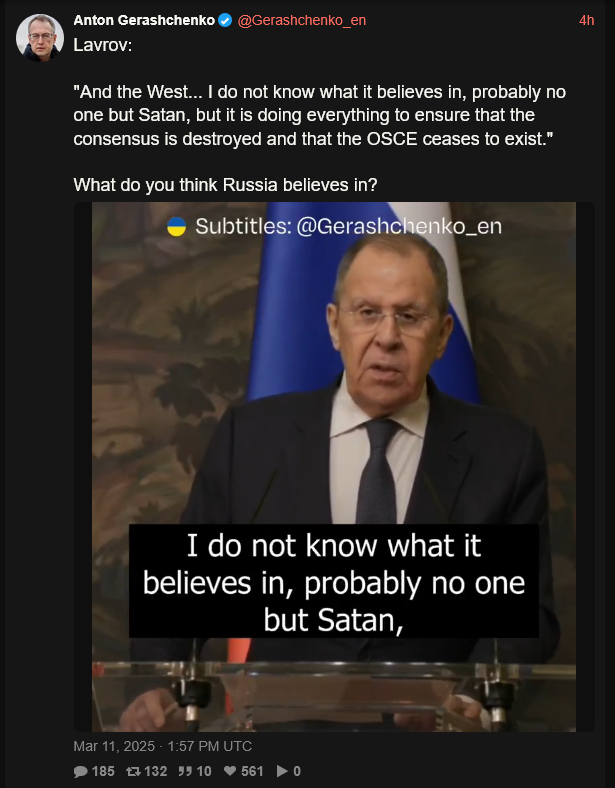Click the Anton Gerashchenko display name
Viewport: 615px width, 788px height.
click(144, 20)
